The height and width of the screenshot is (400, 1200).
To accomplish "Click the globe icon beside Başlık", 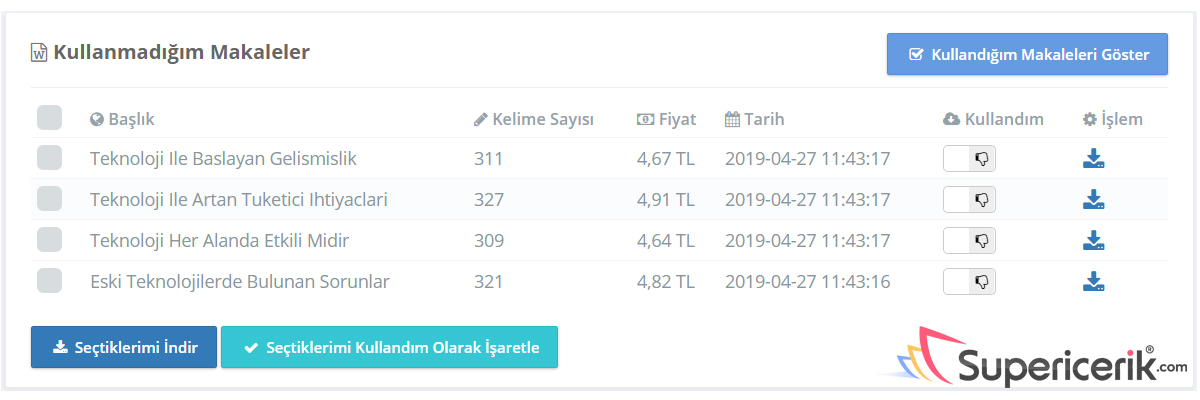I will (x=97, y=120).
